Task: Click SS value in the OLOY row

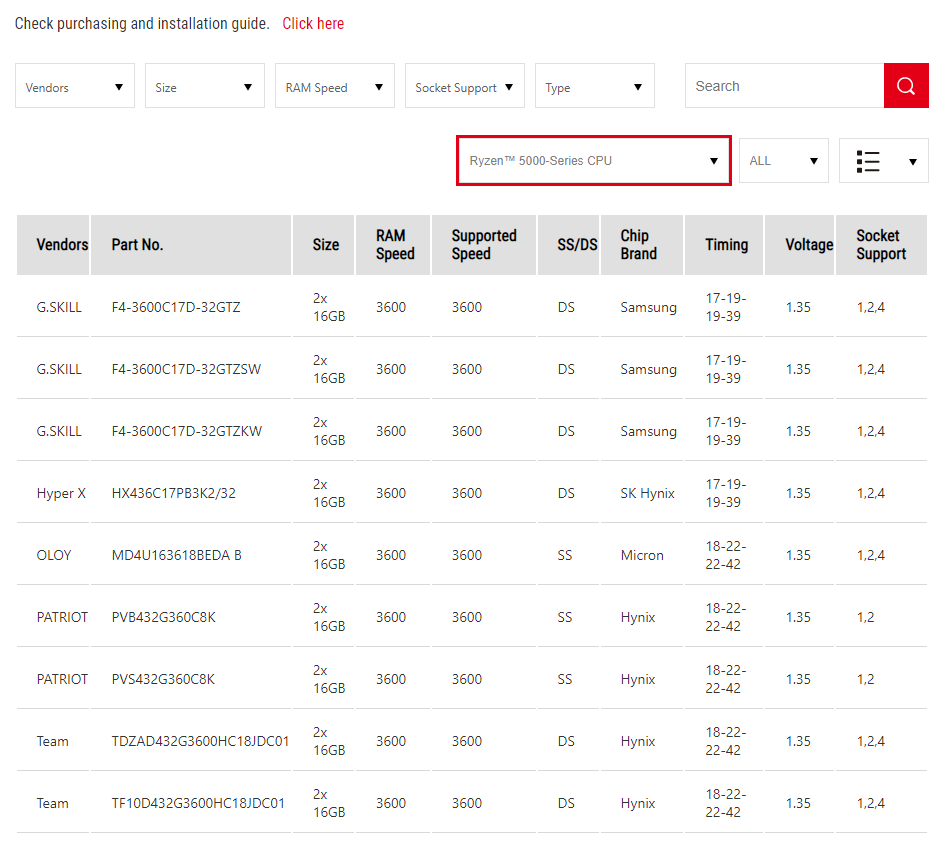Action: 565,556
